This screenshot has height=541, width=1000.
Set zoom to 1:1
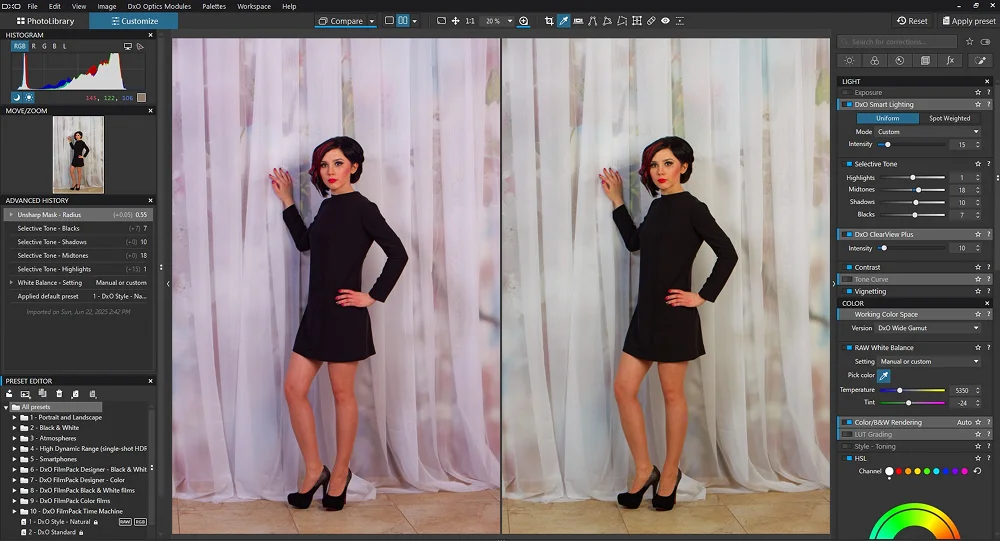click(x=470, y=21)
